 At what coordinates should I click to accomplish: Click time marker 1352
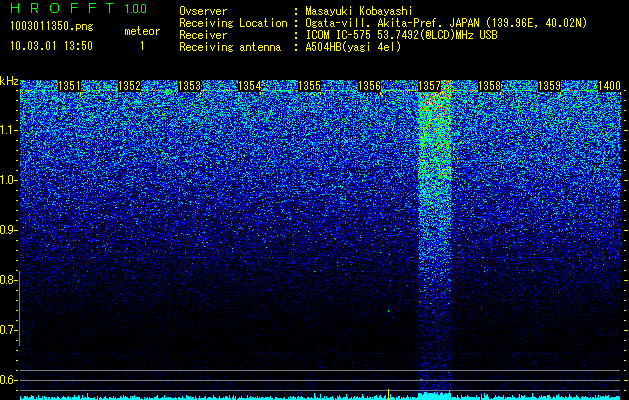point(130,86)
